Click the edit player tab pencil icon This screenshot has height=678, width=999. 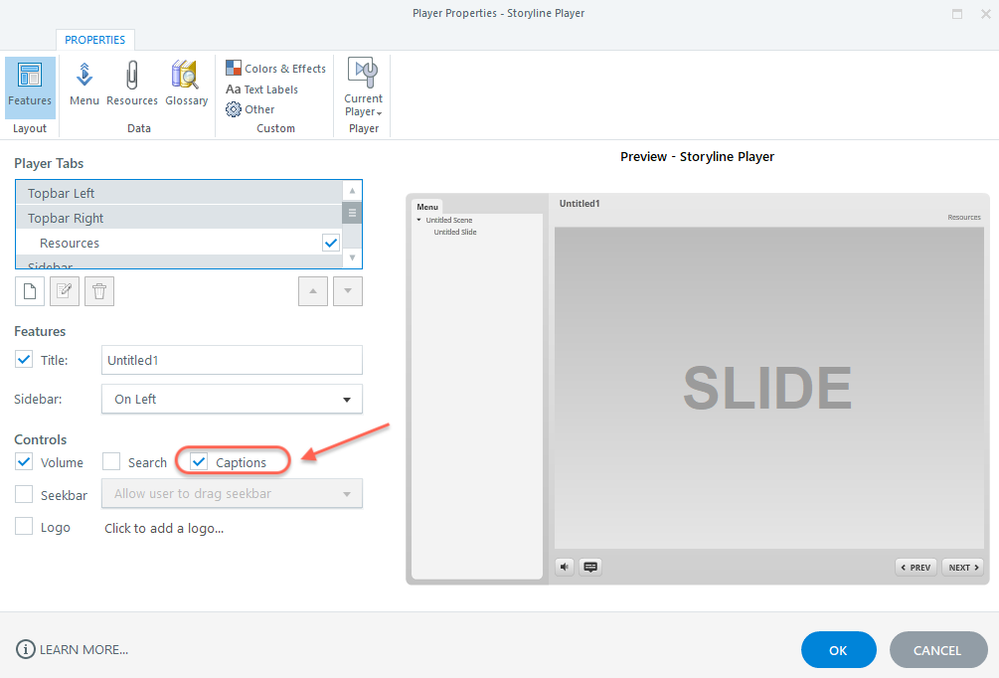64,291
